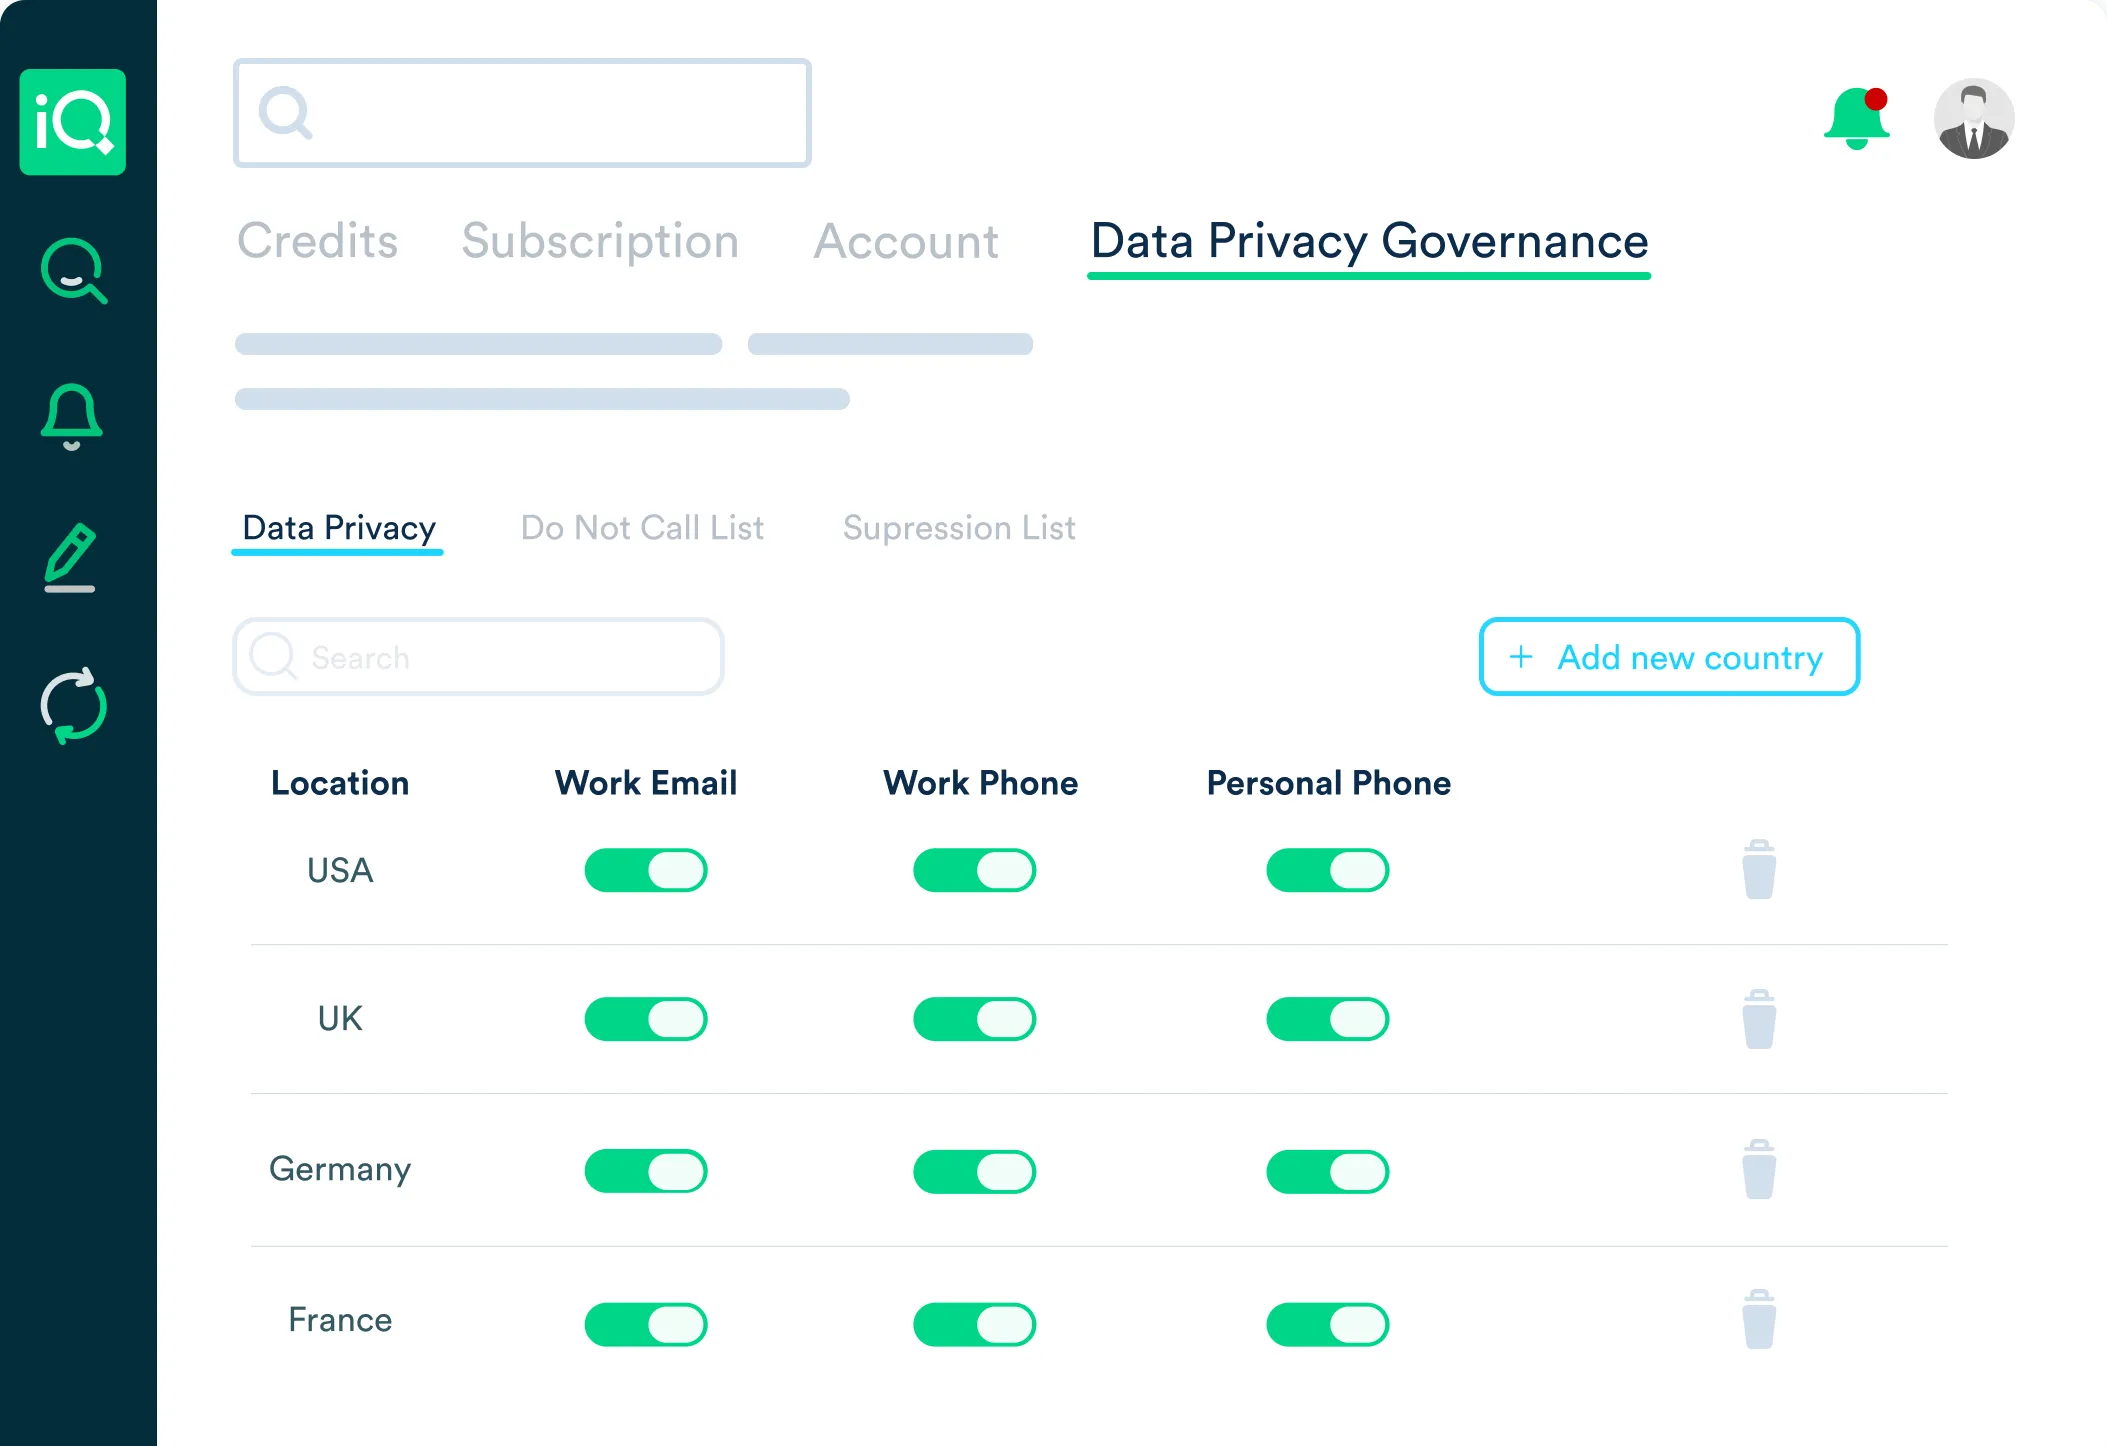Switch to the Subscription tab

pyautogui.click(x=600, y=241)
